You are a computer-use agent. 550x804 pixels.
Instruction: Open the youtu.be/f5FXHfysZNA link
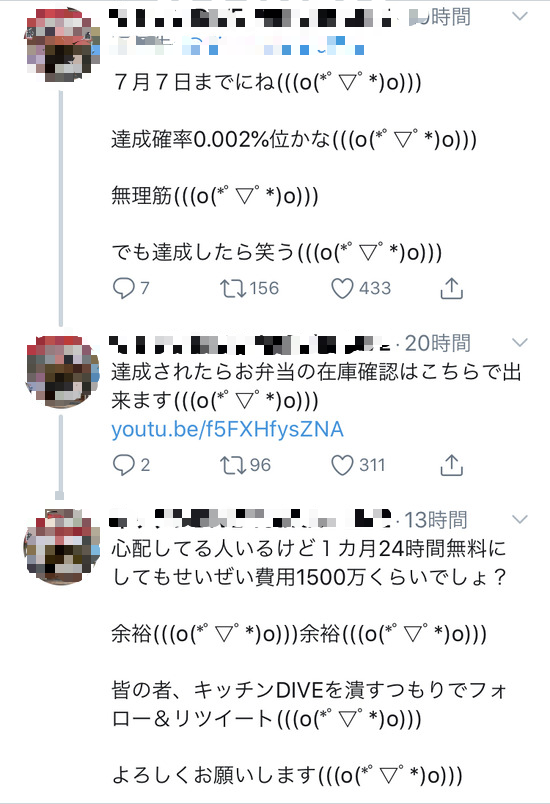point(227,430)
